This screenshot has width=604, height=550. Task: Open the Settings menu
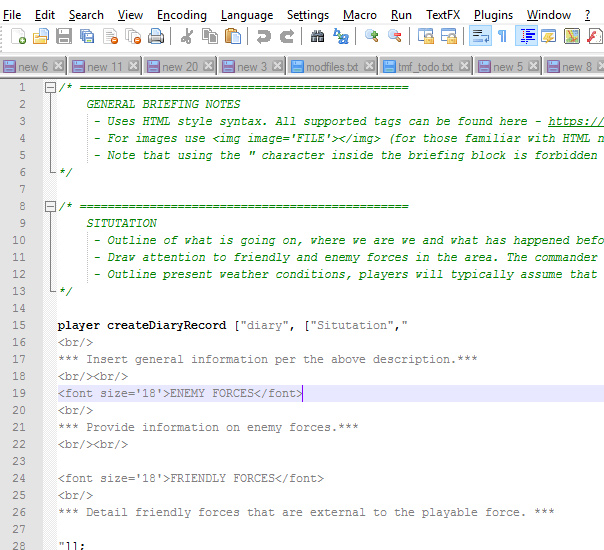tap(308, 15)
